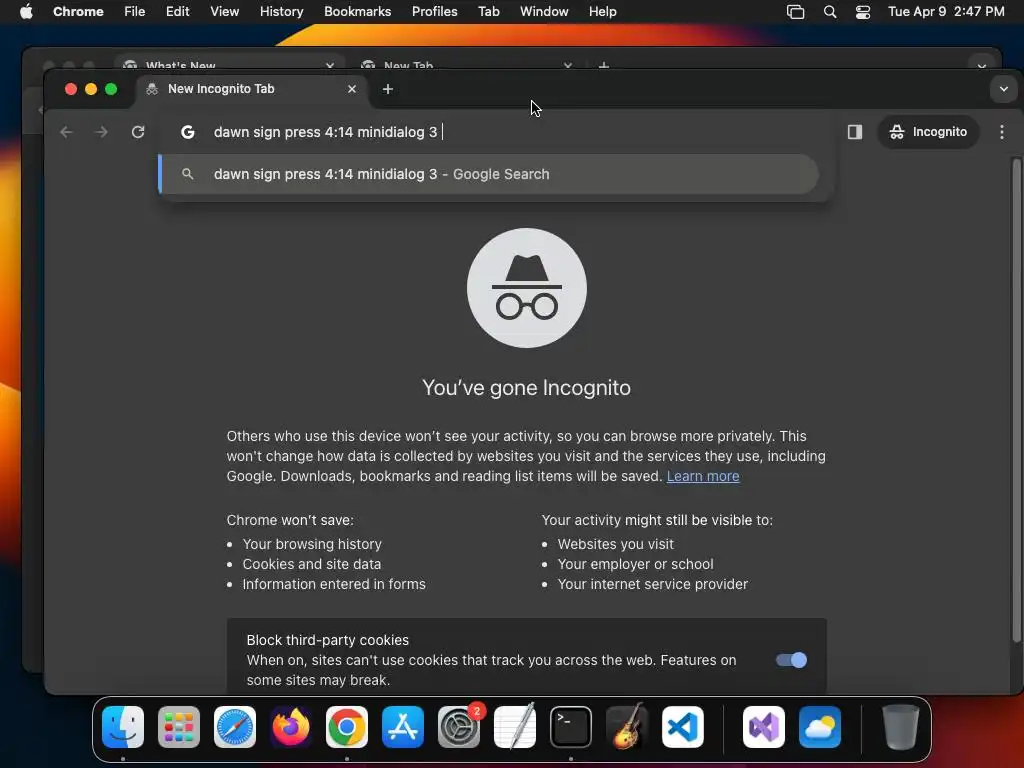Click the Google G icon in address bar
This screenshot has height=768, width=1024.
point(187,132)
